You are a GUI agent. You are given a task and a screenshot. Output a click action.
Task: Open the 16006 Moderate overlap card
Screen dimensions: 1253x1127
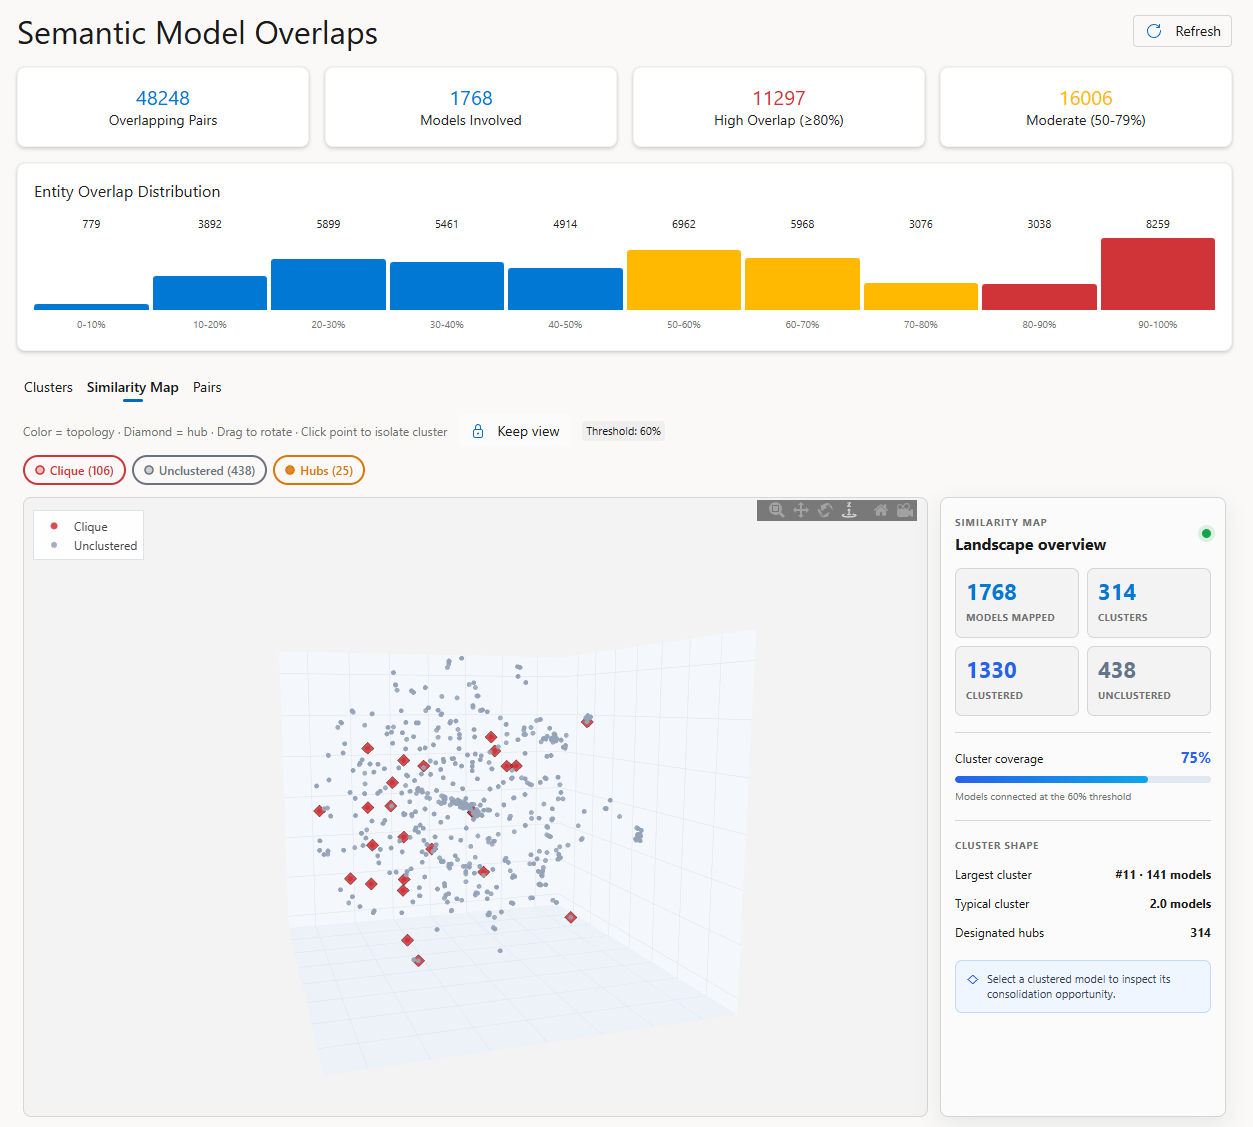1086,107
